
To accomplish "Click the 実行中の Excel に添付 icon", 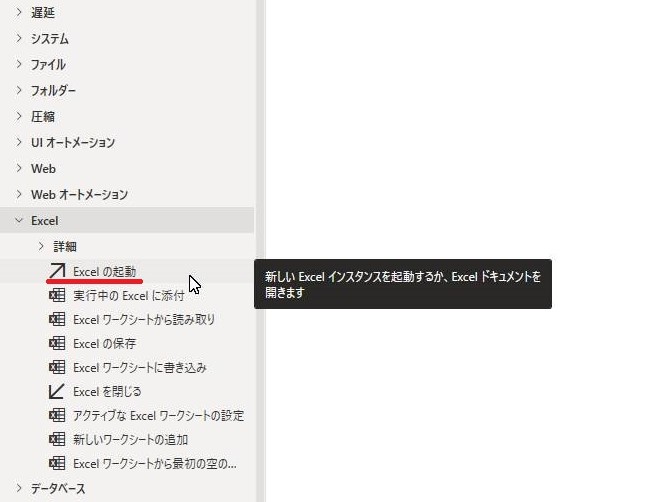I will point(56,295).
